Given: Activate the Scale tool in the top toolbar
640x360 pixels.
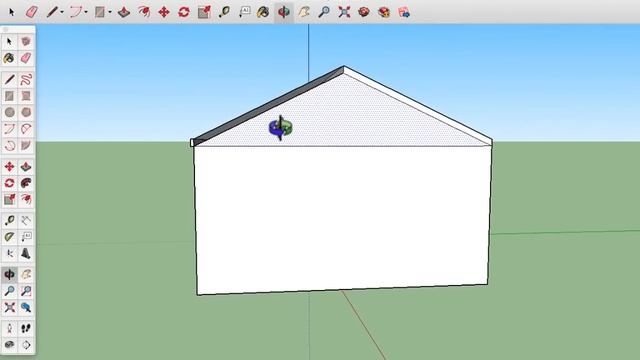Looking at the screenshot, I should pyautogui.click(x=204, y=12).
